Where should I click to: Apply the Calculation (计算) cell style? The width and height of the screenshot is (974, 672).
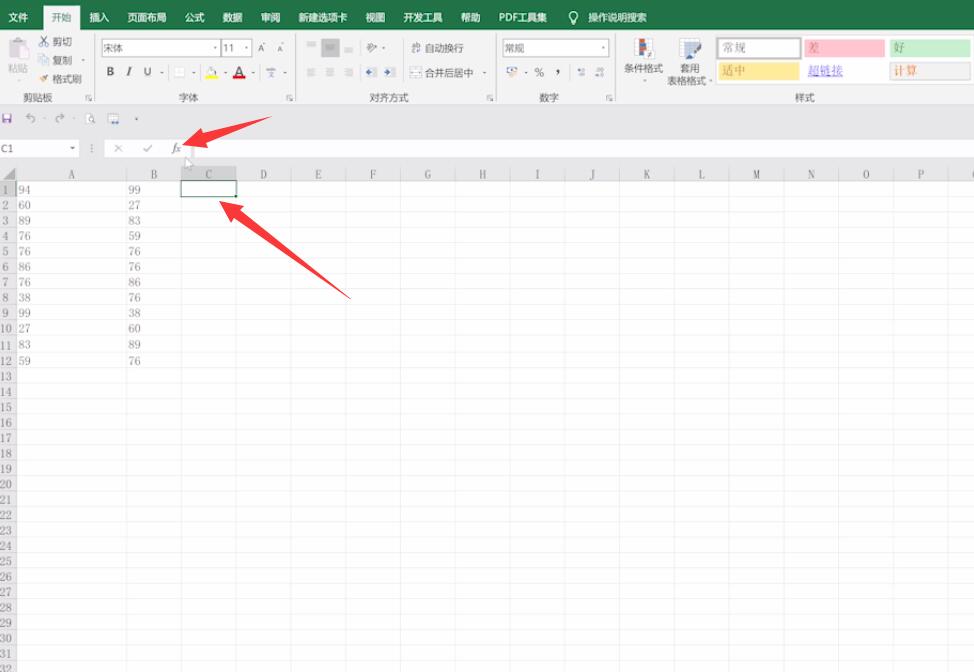coord(930,71)
